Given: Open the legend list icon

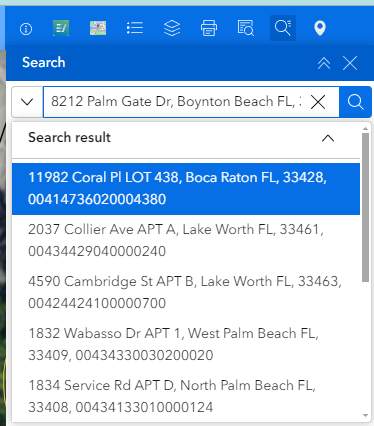Looking at the screenshot, I should point(135,28).
